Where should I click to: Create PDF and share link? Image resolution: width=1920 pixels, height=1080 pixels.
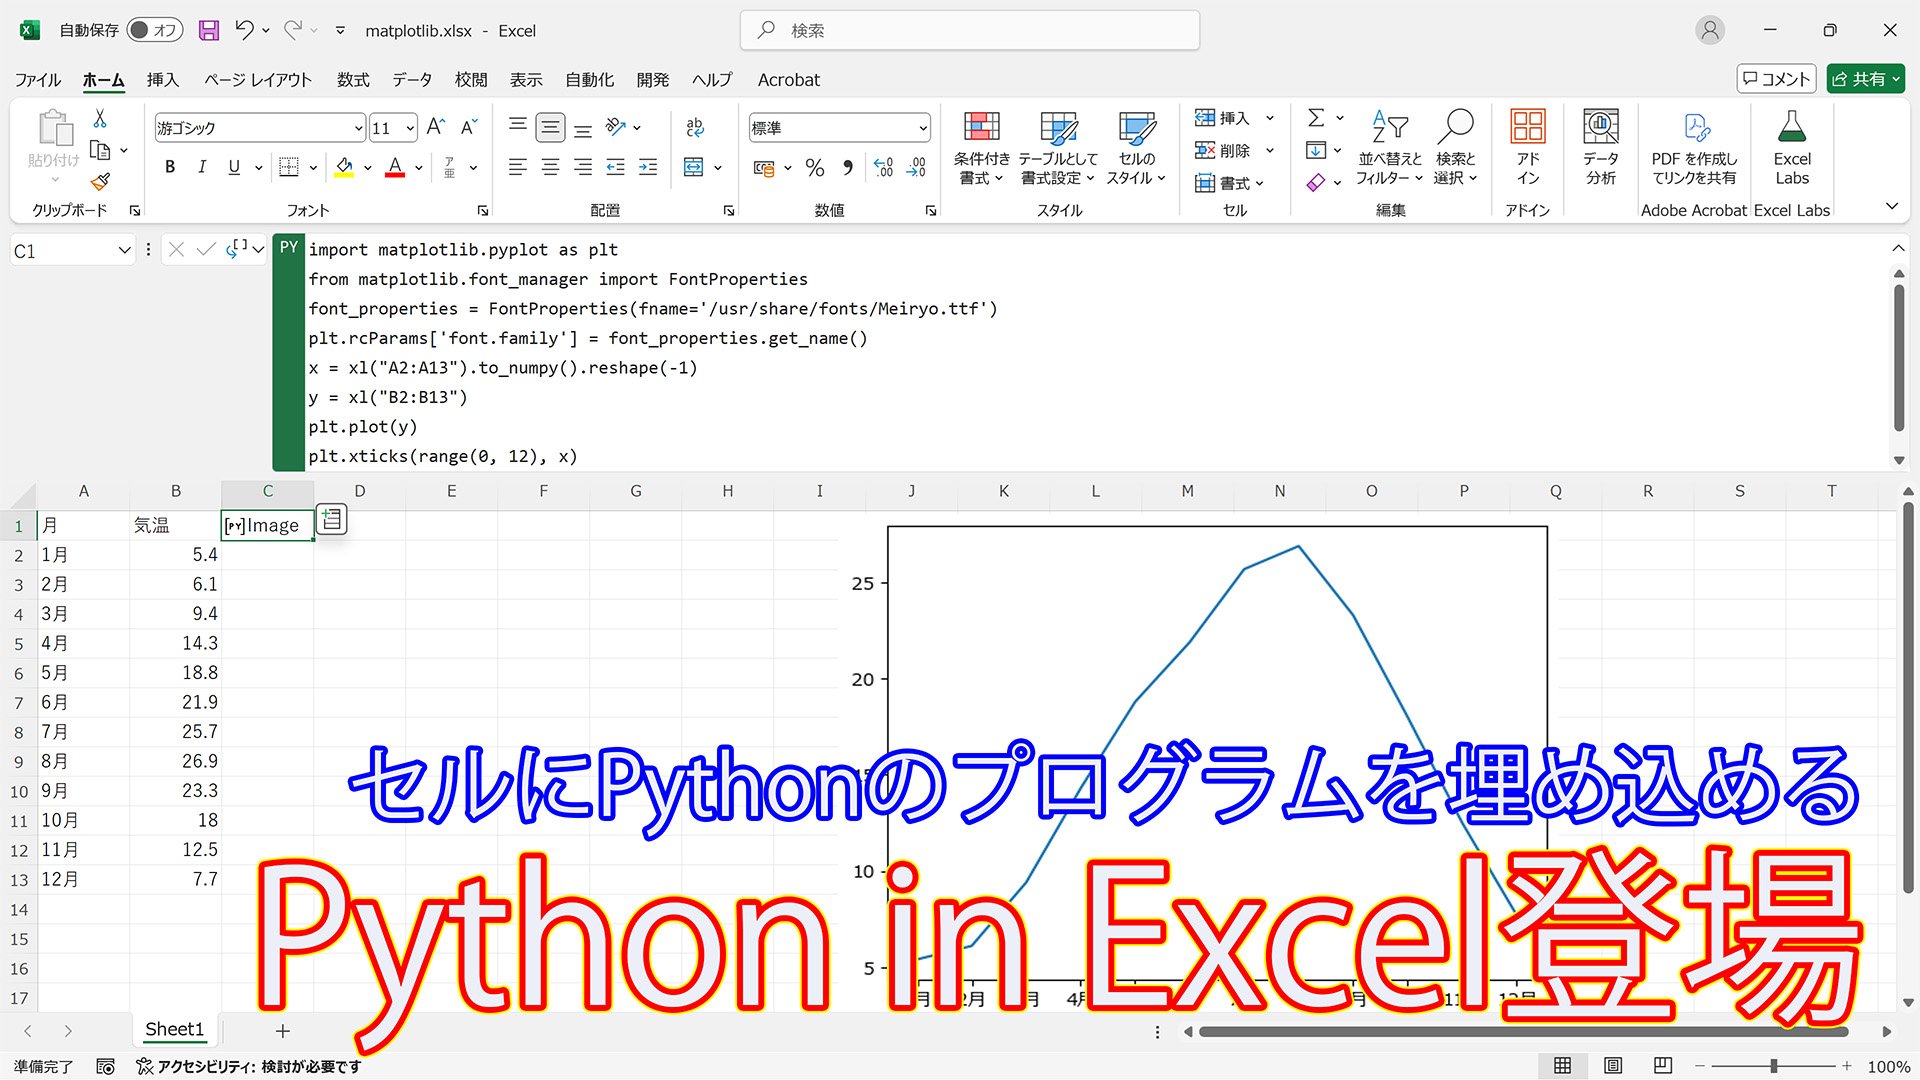[1694, 148]
